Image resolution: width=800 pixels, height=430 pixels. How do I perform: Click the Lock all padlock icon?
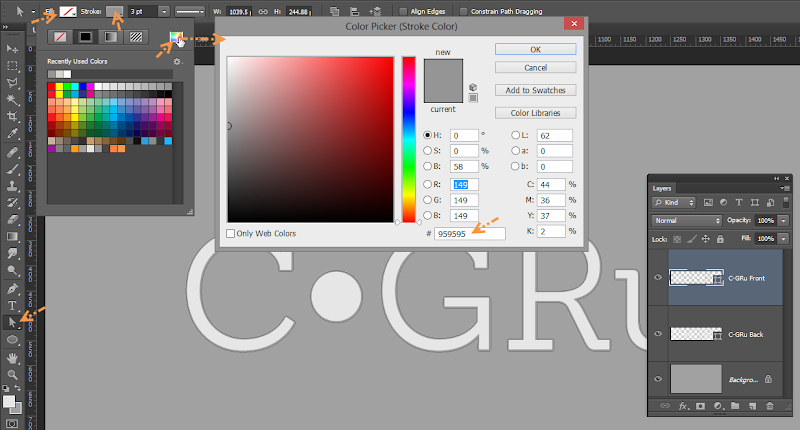720,239
